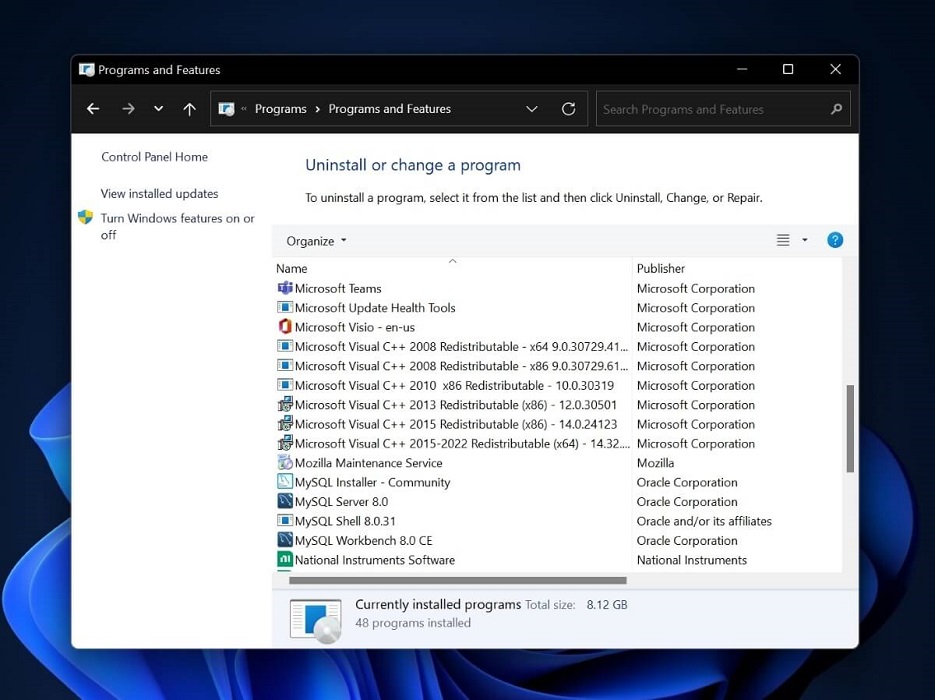
Task: Click the Change your view list icon
Action: point(782,240)
